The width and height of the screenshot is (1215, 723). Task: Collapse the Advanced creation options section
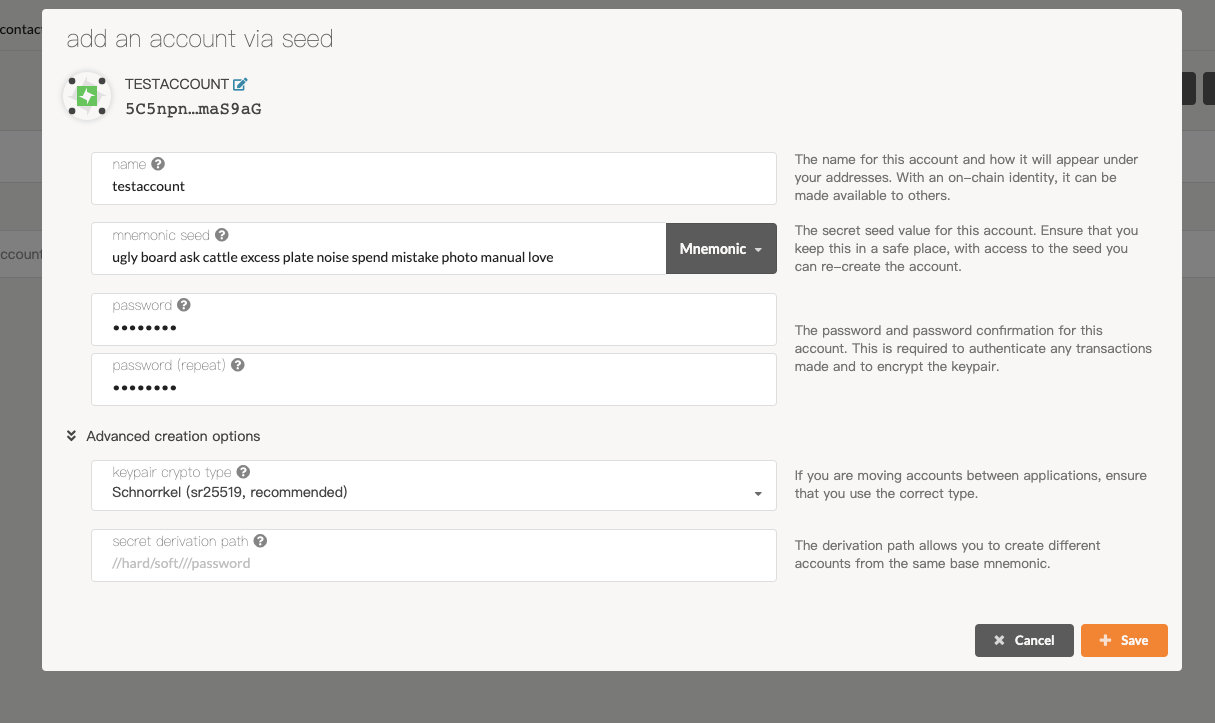point(163,436)
